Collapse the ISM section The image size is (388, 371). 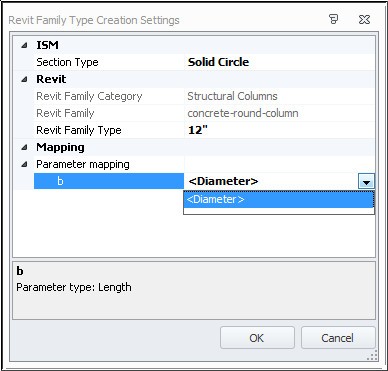pyautogui.click(x=24, y=45)
